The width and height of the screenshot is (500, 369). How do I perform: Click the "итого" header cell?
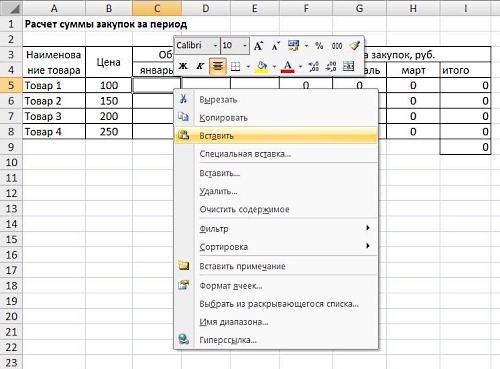[465, 70]
